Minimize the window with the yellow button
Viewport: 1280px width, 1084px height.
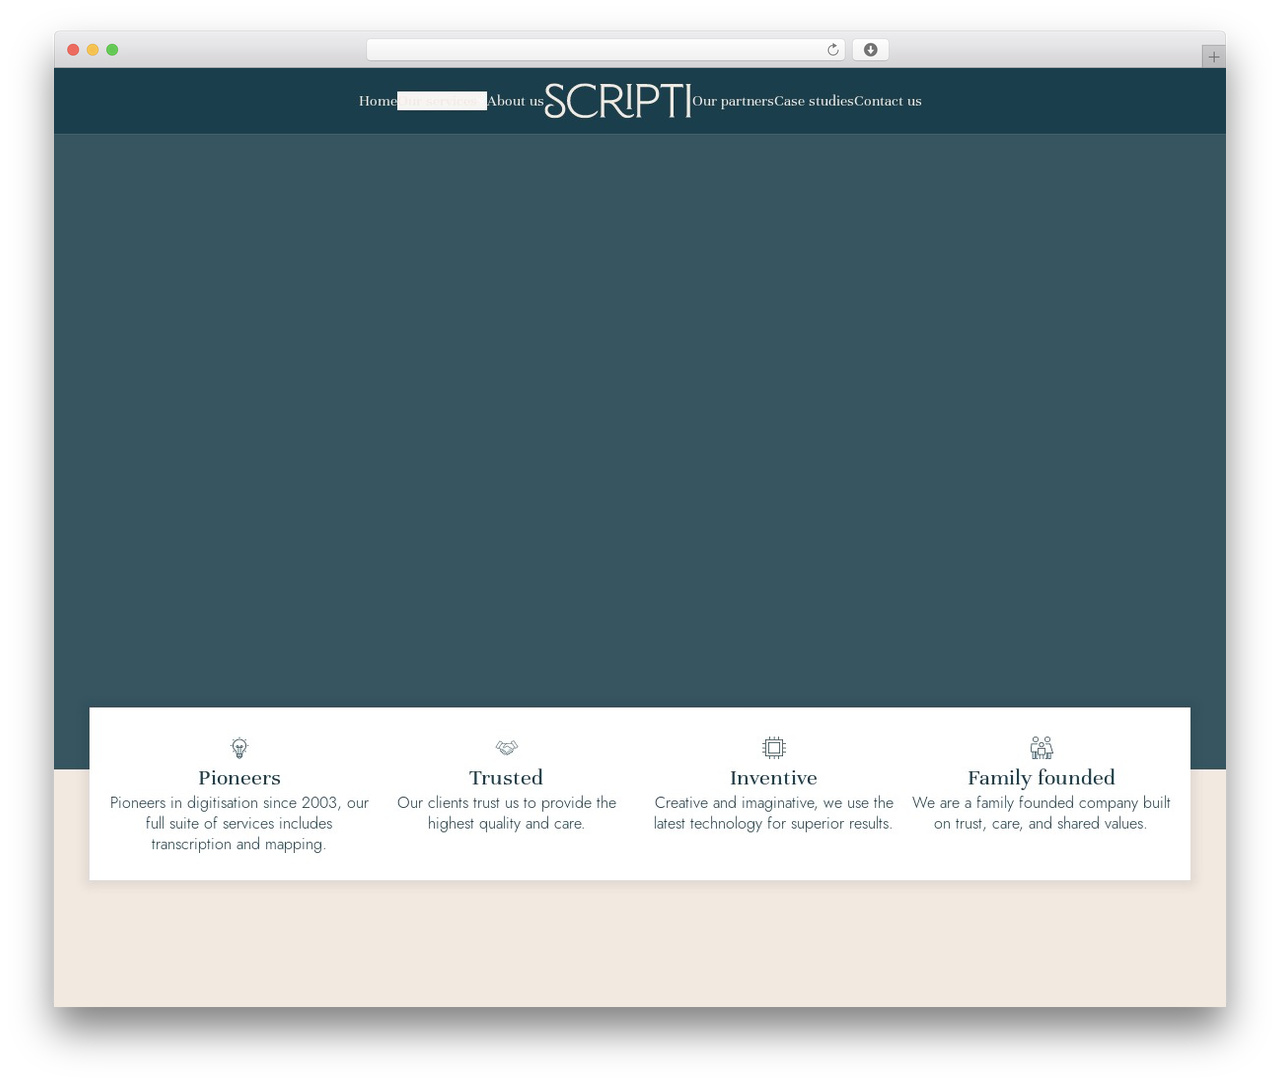pyautogui.click(x=93, y=50)
